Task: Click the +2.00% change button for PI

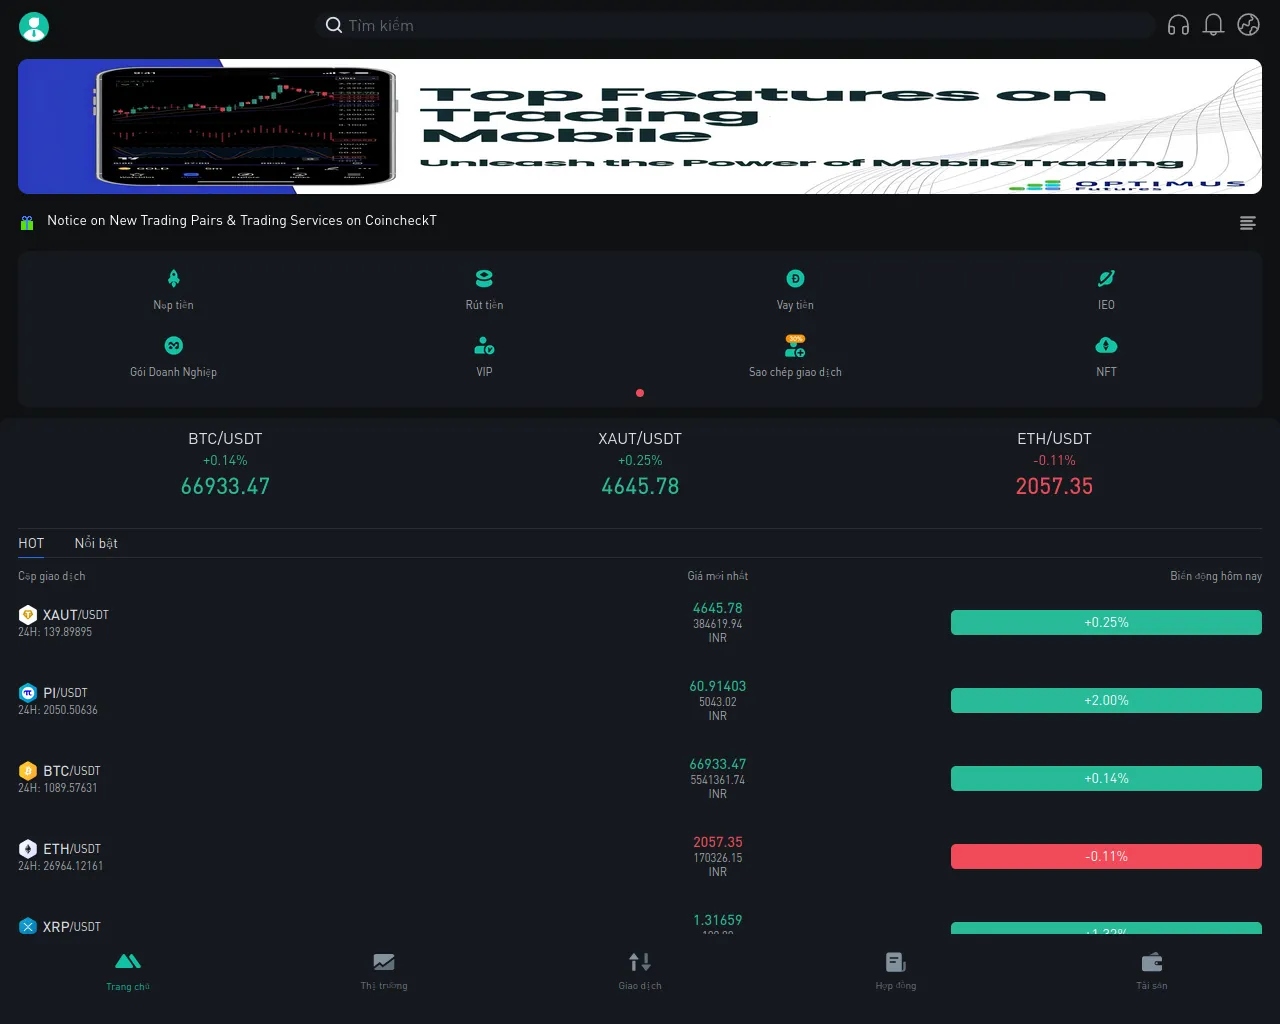Action: [x=1106, y=700]
